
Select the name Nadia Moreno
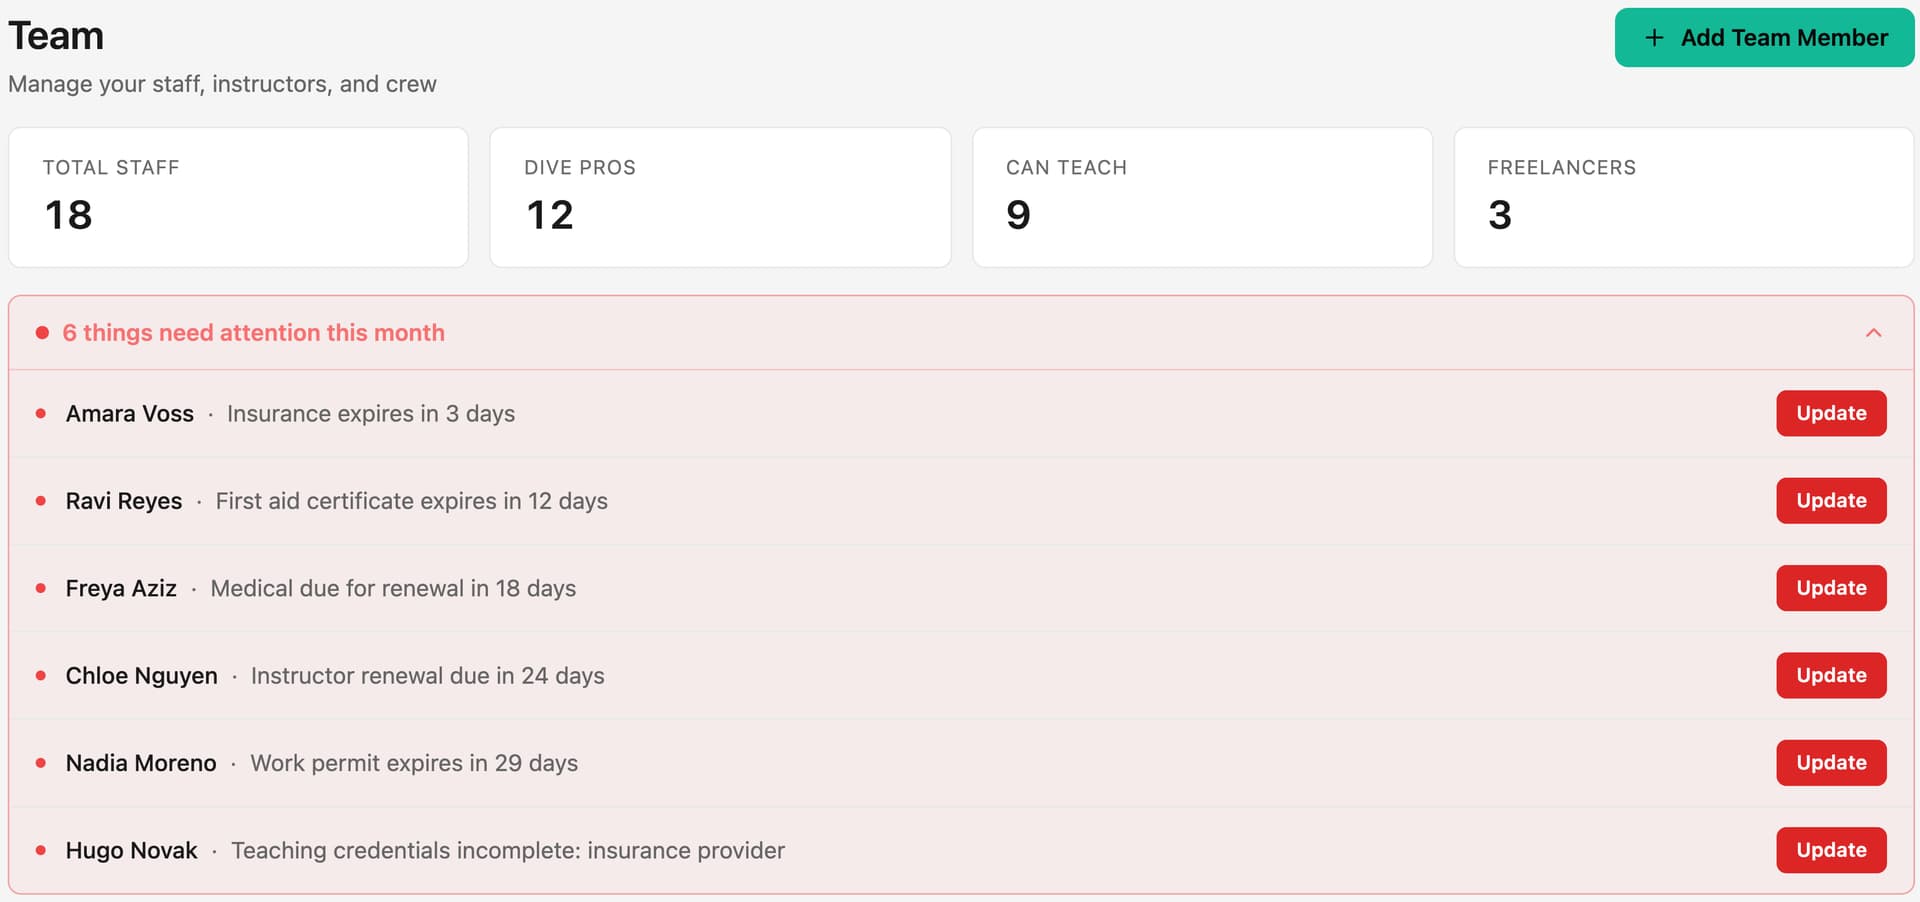[141, 763]
